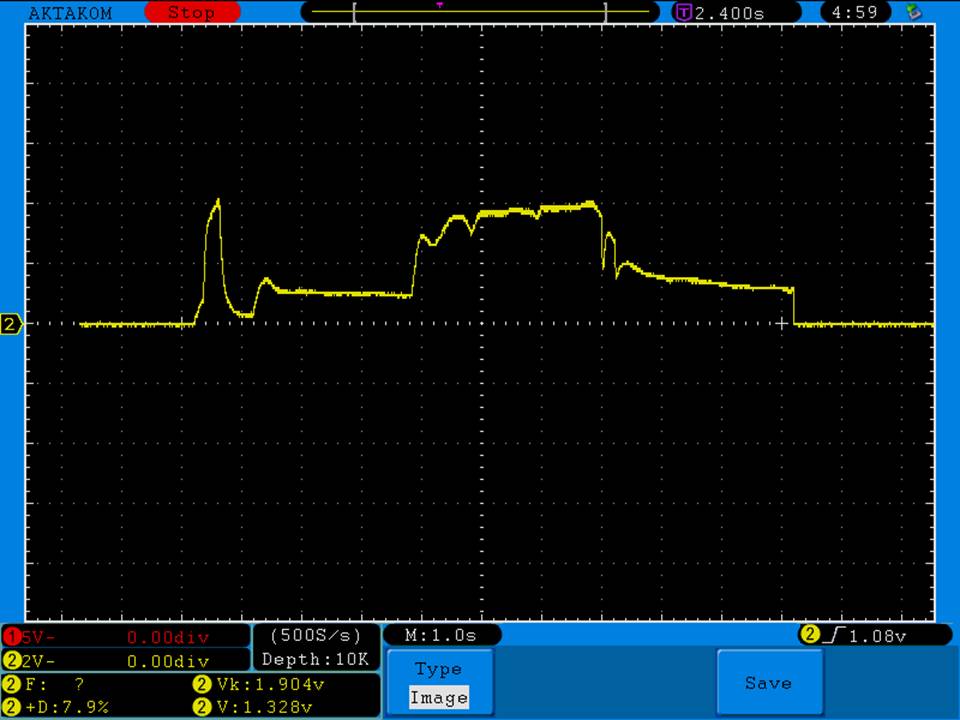
Task: Click the USB storage icon at top right
Action: tap(913, 11)
